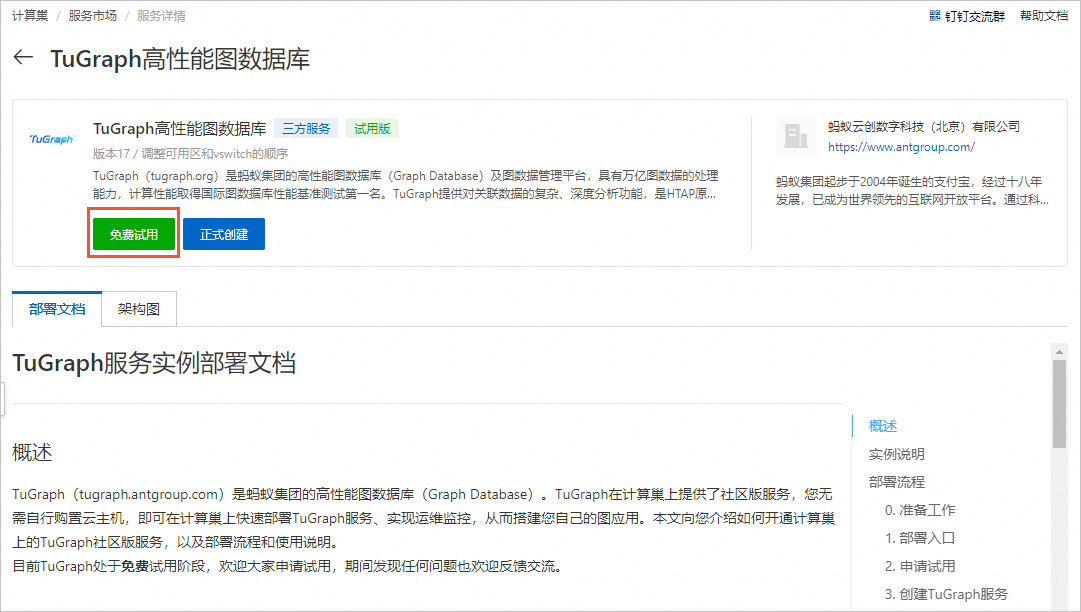
Task: Click the company building placeholder icon
Action: 796,136
